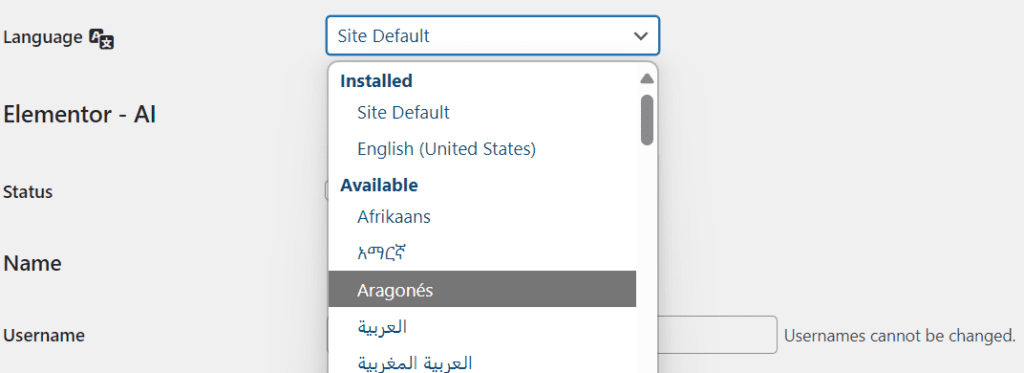
Task: Click the Status field label
Action: (28, 192)
